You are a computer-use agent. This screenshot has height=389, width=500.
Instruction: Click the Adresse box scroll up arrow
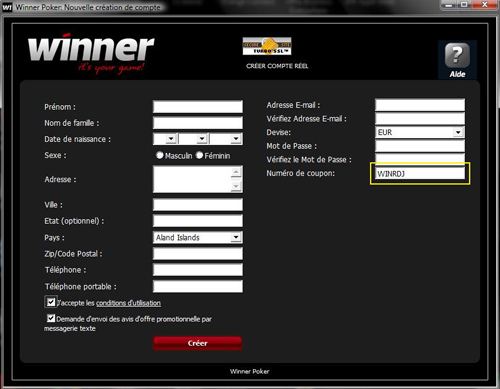pyautogui.click(x=236, y=172)
